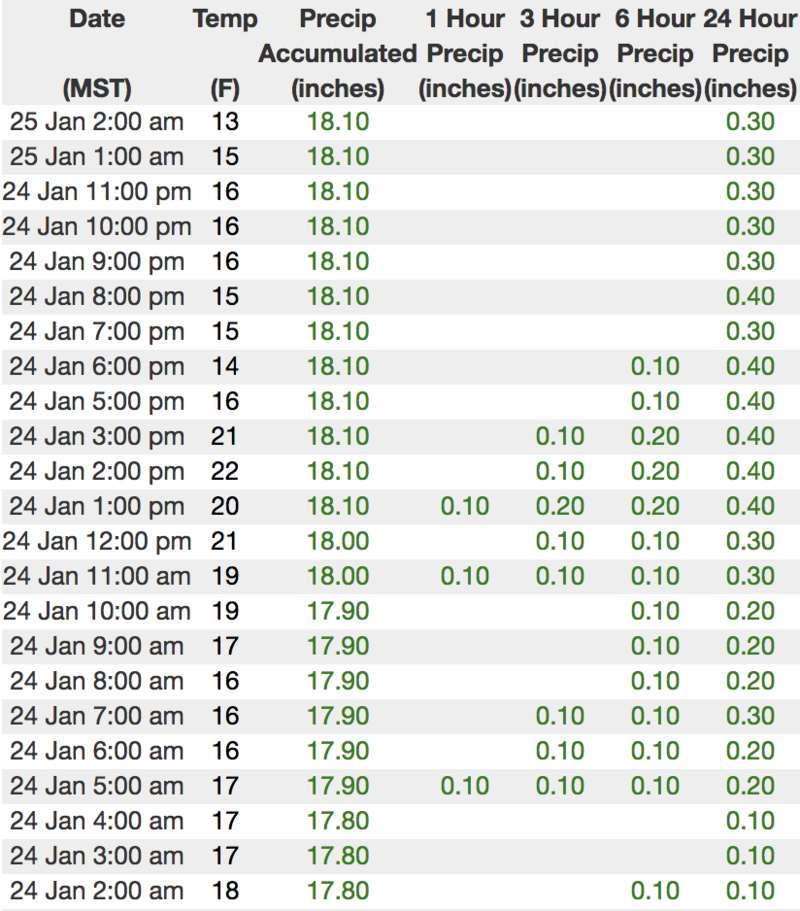Click temperature 13 in the 25 Jan 2:00 am row
Viewport: 800px width, 911px height.
point(225,122)
